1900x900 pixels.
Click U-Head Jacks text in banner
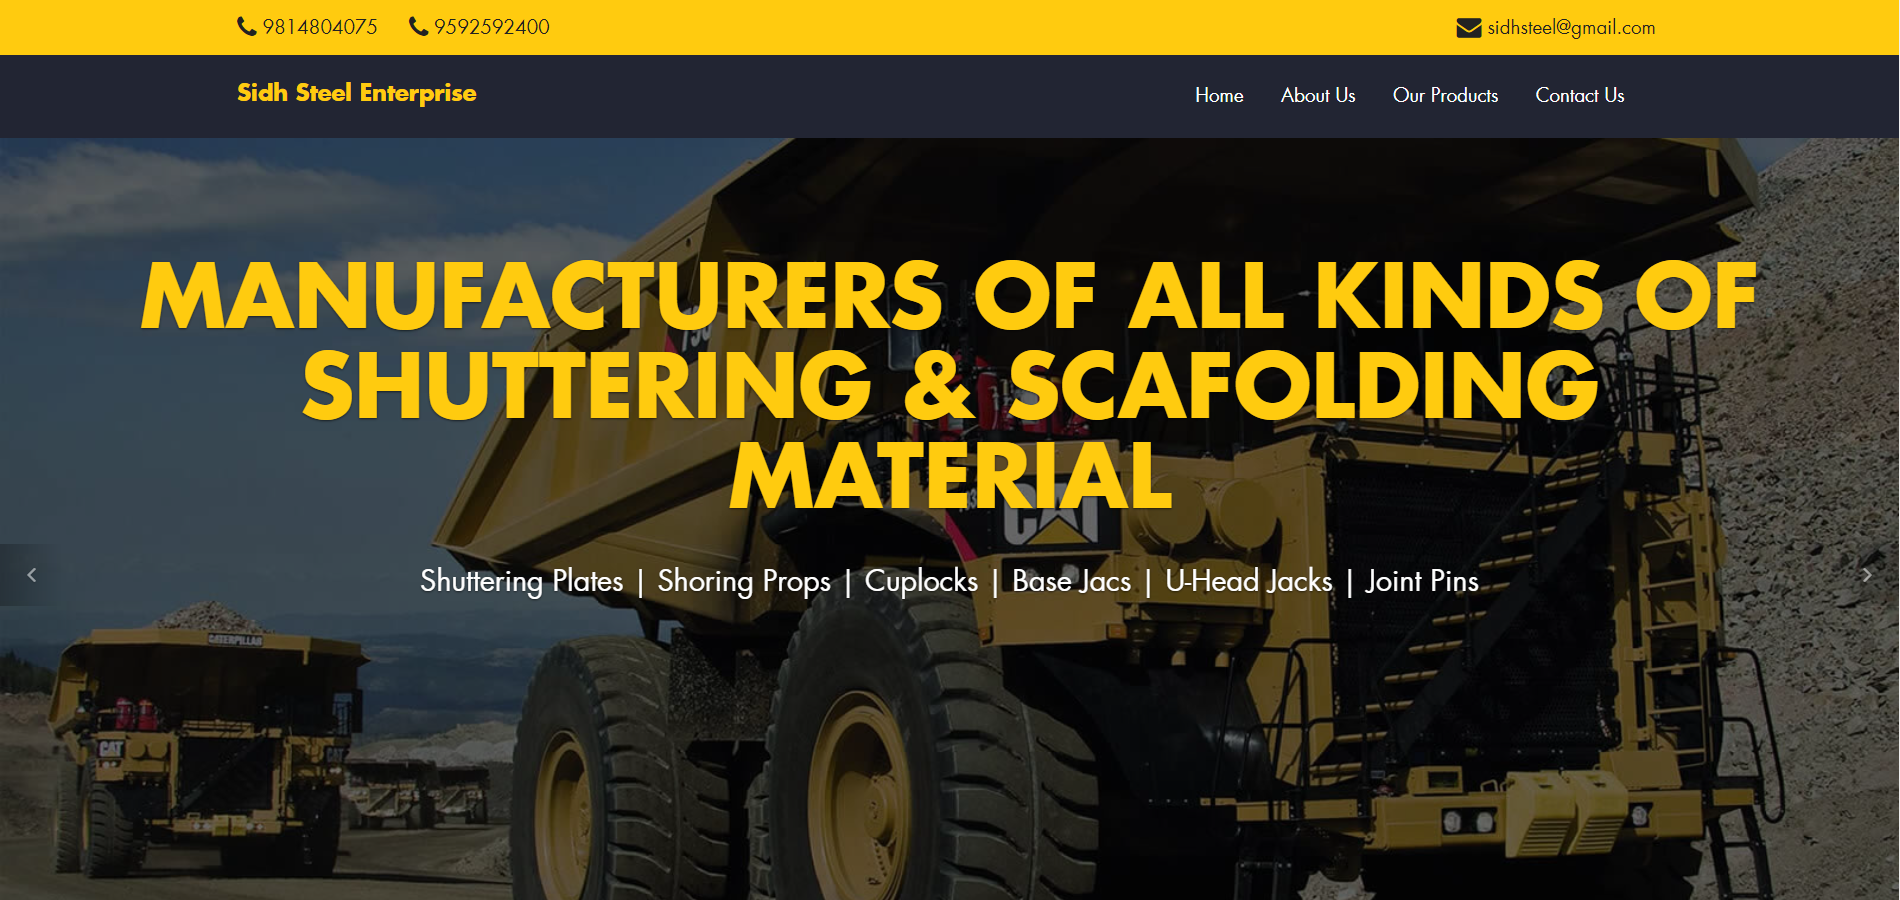(1249, 581)
